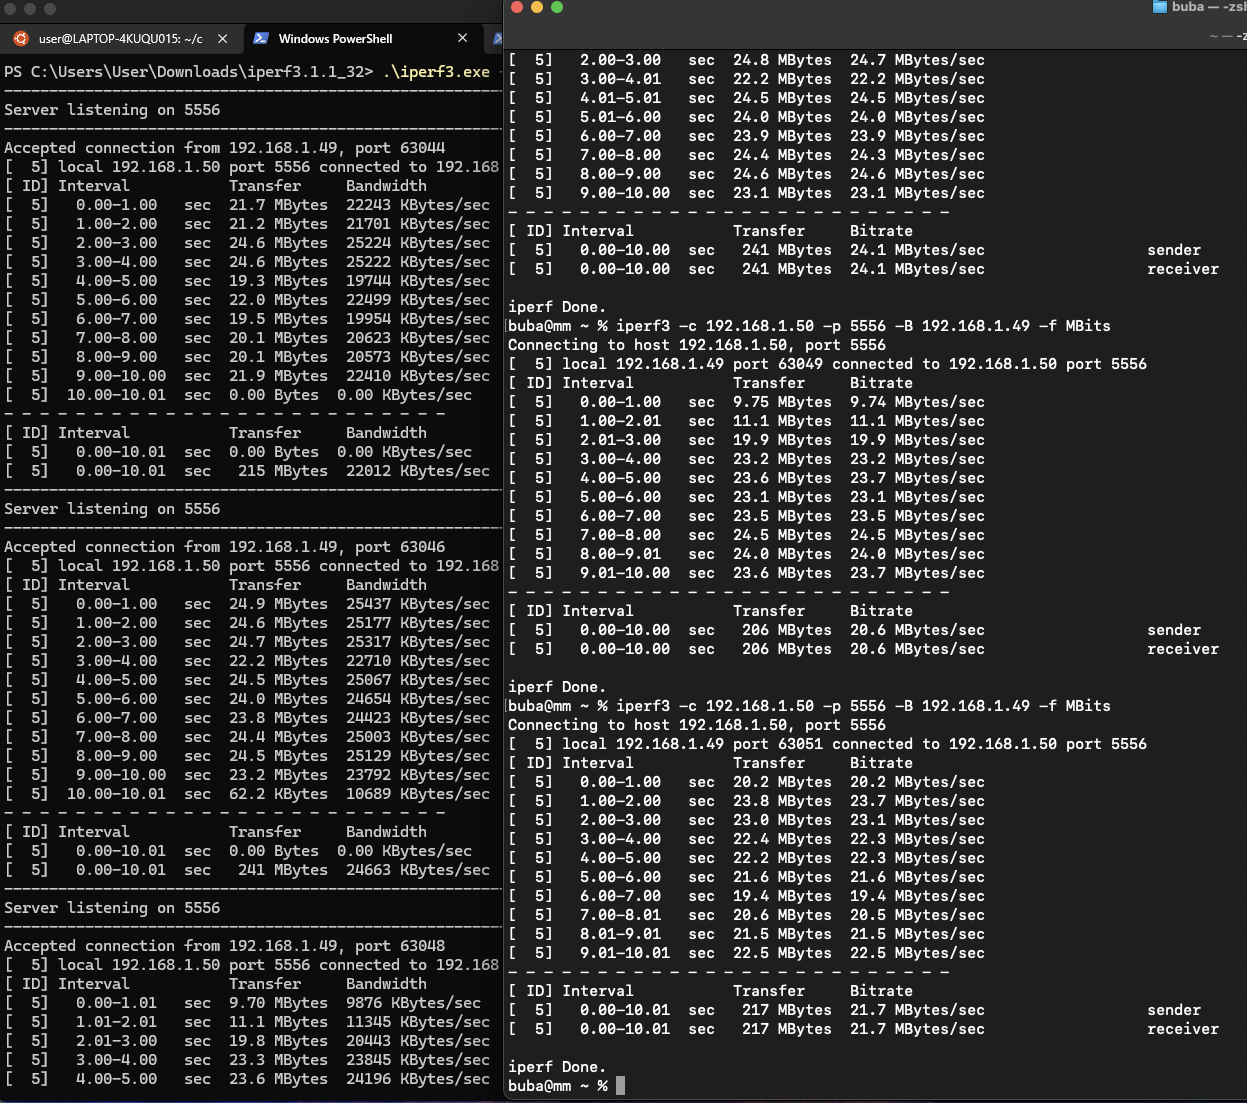Close the user@LAPTOP-4KUQU015 tab
The image size is (1247, 1103).
click(x=222, y=39)
